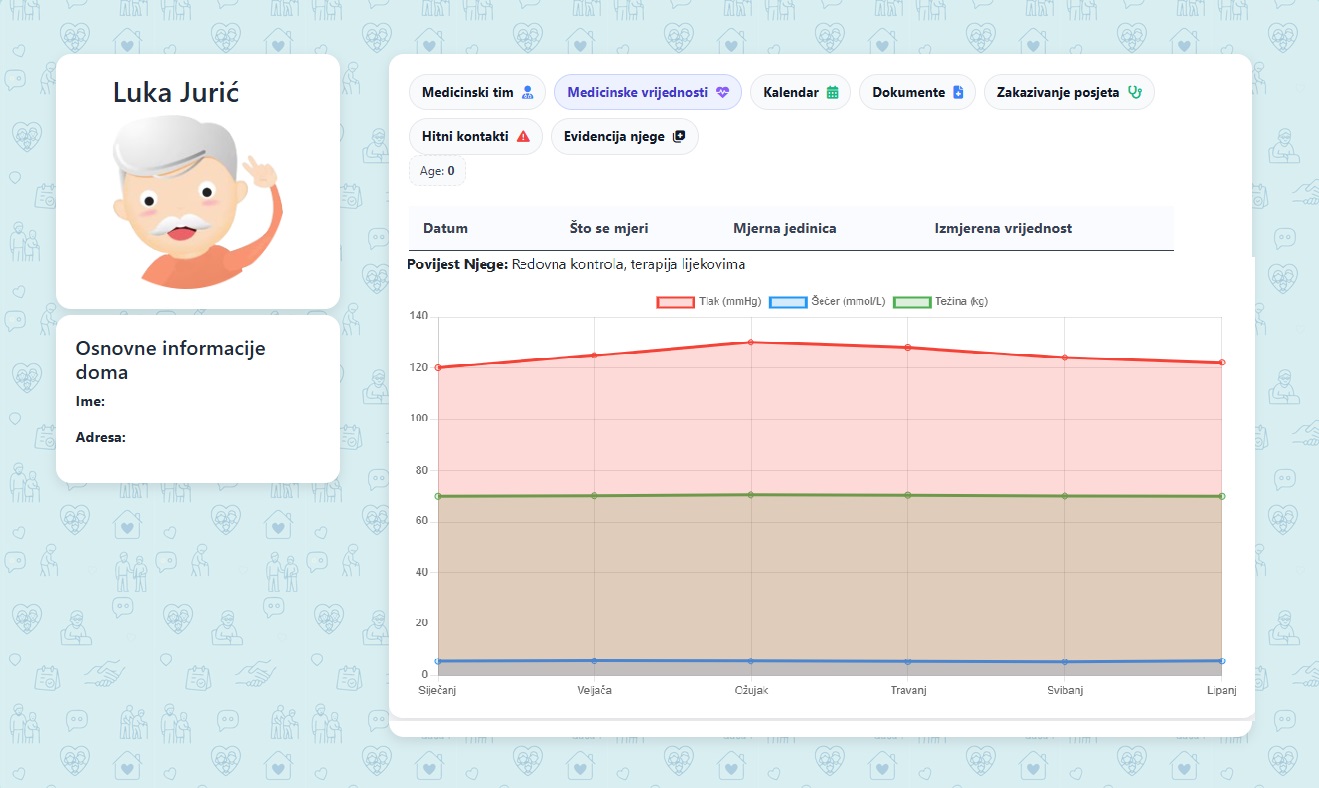This screenshot has width=1319, height=788.
Task: Click the Age: 0 badge
Action: coord(437,170)
